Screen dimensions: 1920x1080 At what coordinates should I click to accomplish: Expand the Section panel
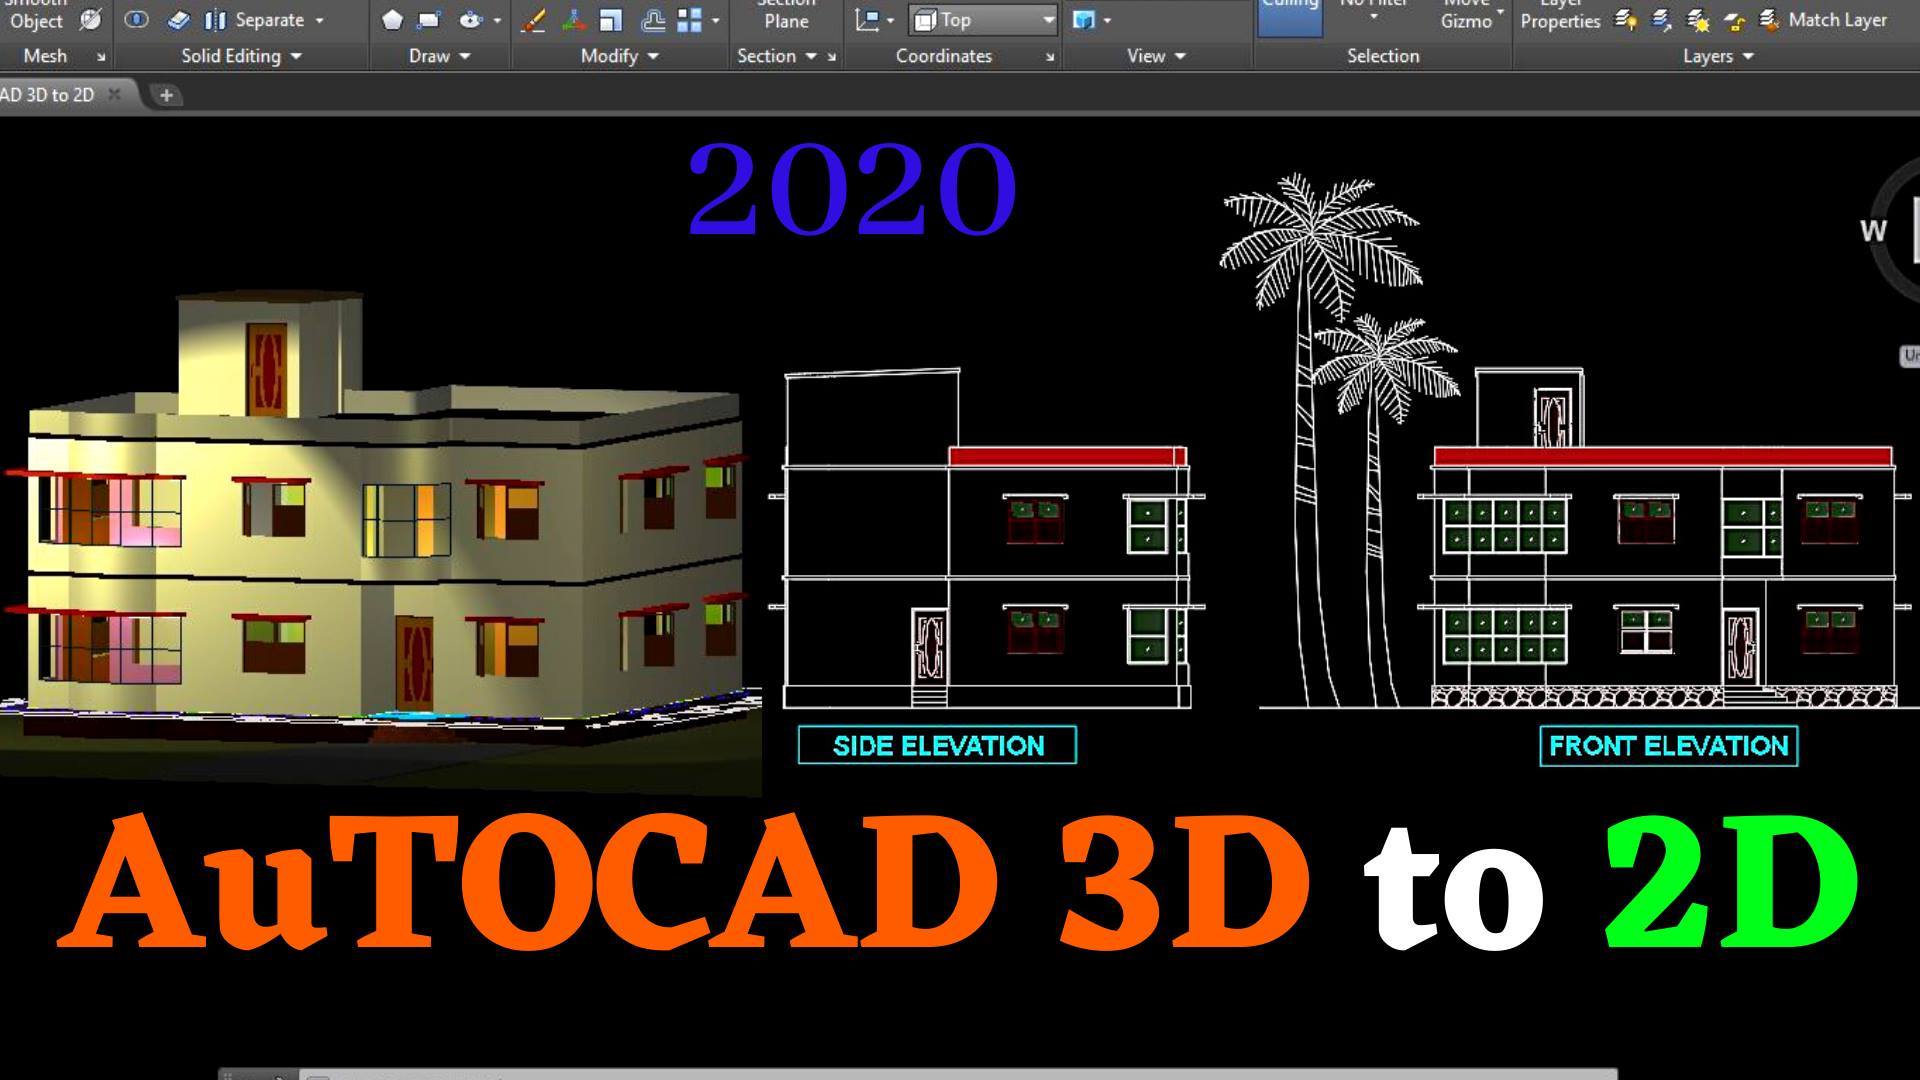[777, 56]
